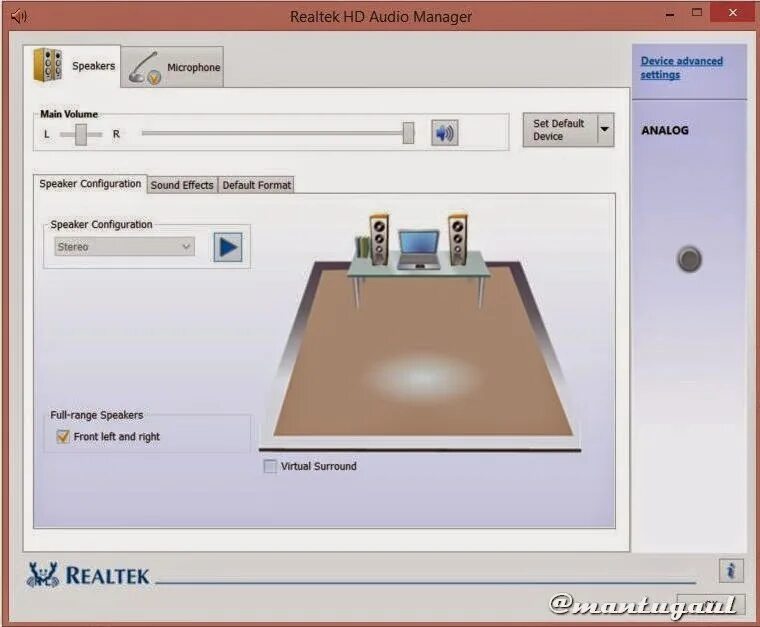Open the Default Format tab

(256, 185)
